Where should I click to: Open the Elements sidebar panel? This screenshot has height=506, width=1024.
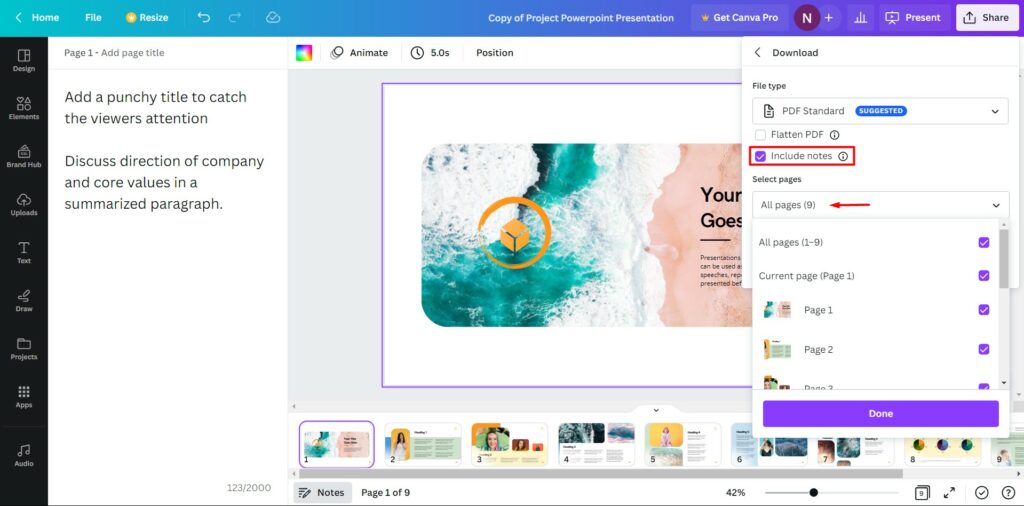[24, 107]
